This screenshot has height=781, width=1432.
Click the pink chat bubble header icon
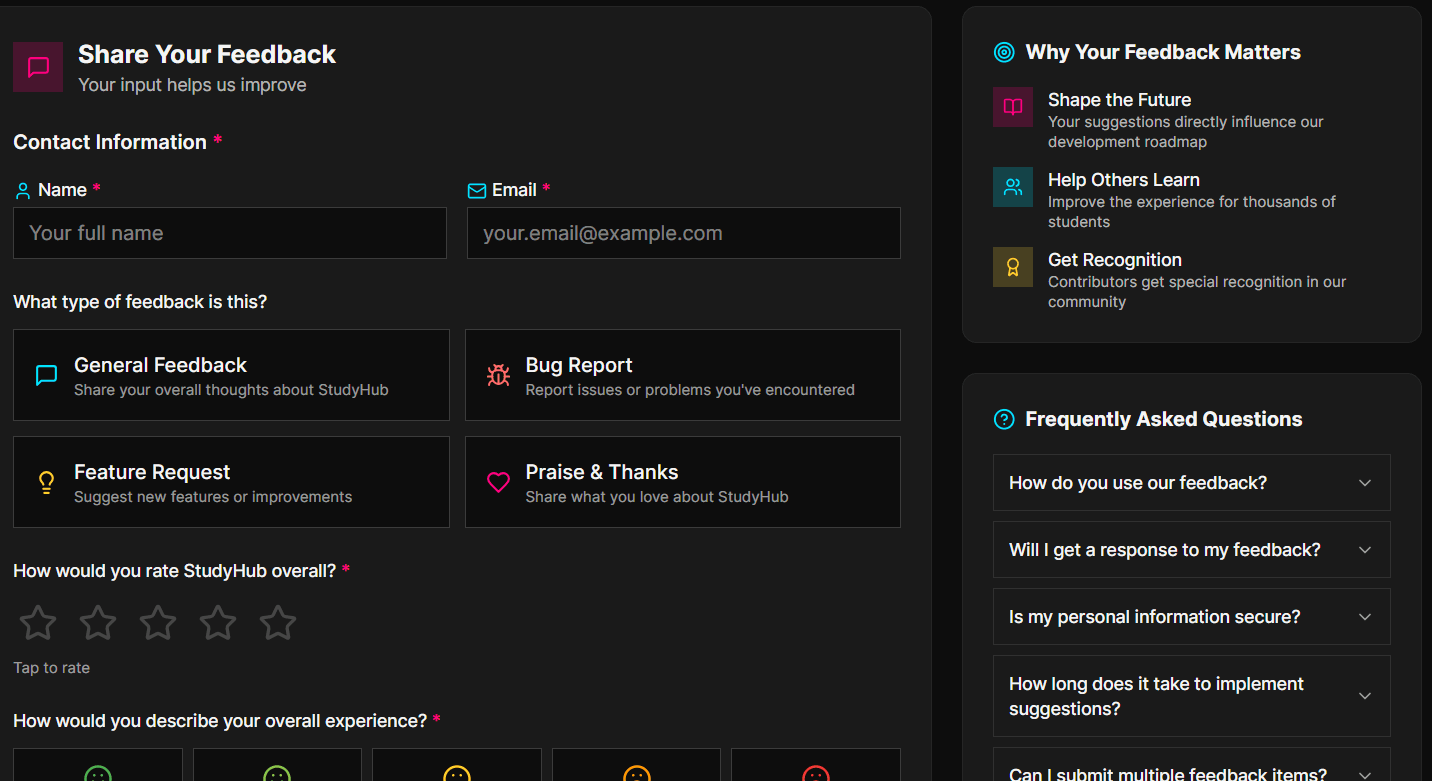tap(38, 67)
